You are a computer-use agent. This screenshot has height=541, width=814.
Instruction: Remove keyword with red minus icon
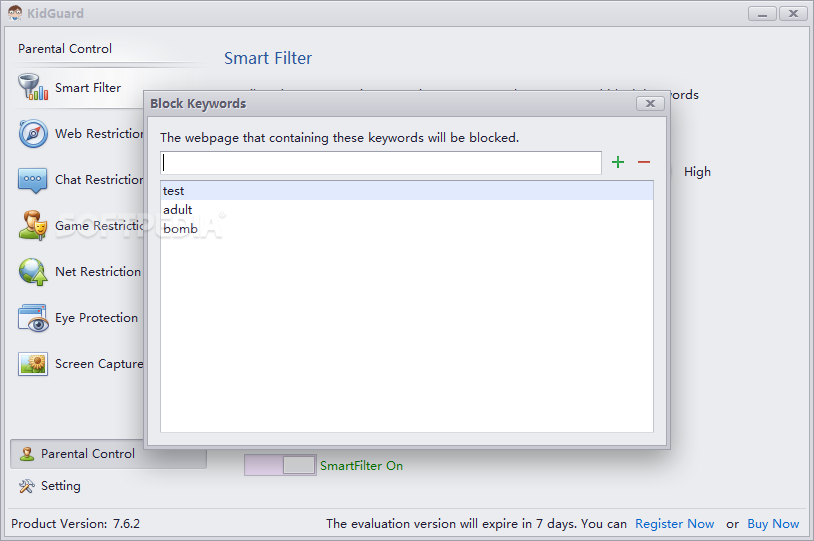[644, 162]
